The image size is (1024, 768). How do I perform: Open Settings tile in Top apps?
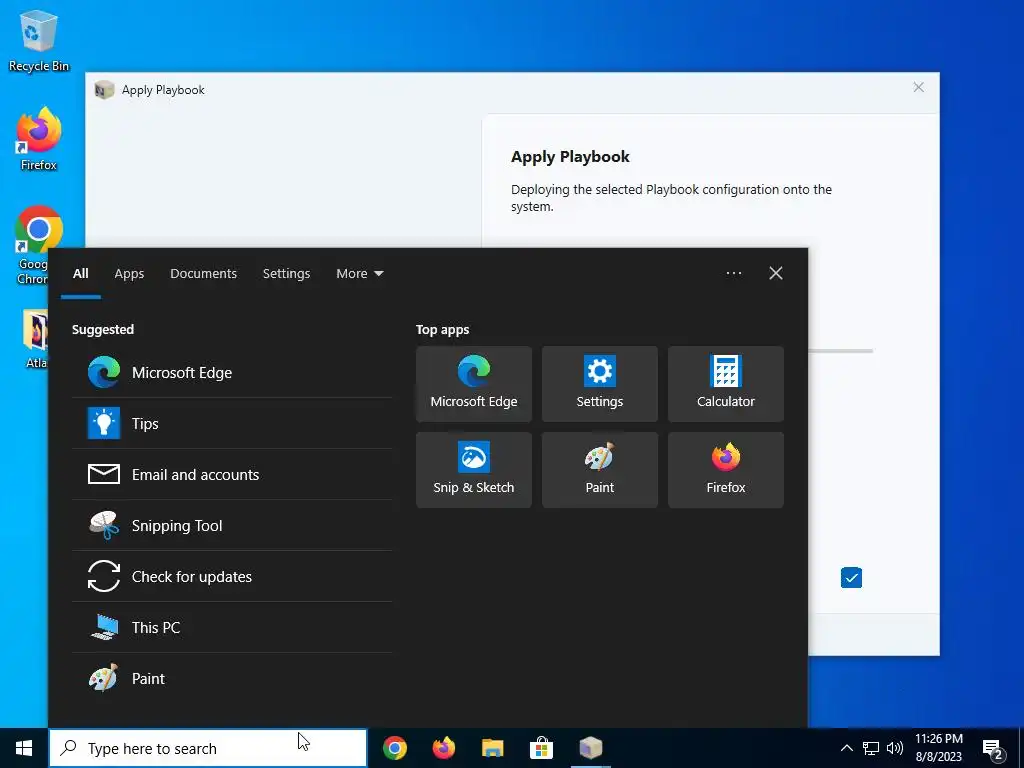pos(600,384)
